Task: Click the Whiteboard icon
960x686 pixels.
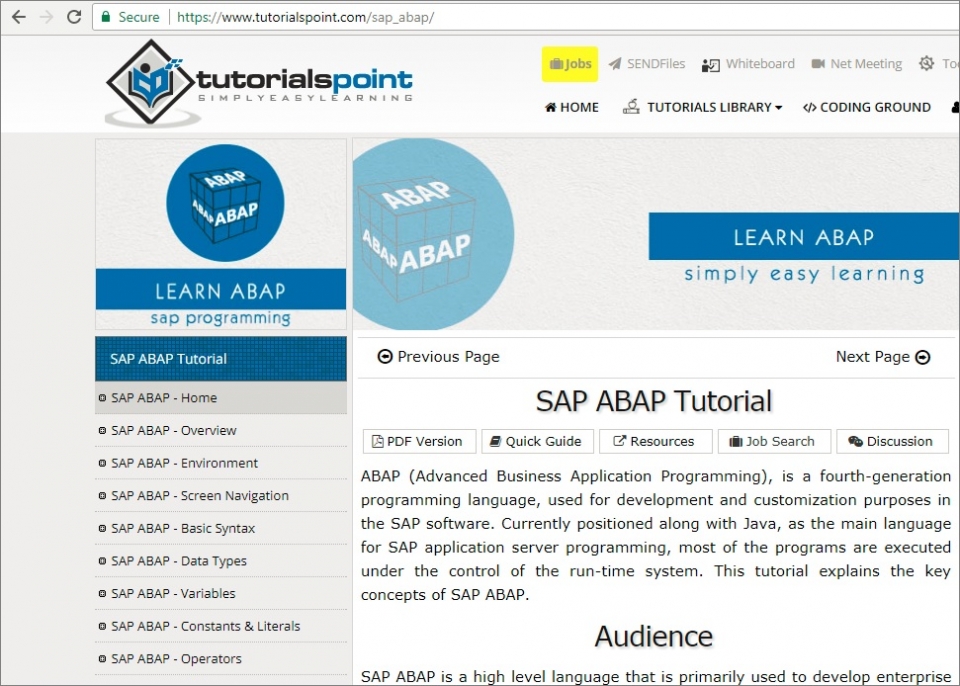Action: click(x=711, y=65)
